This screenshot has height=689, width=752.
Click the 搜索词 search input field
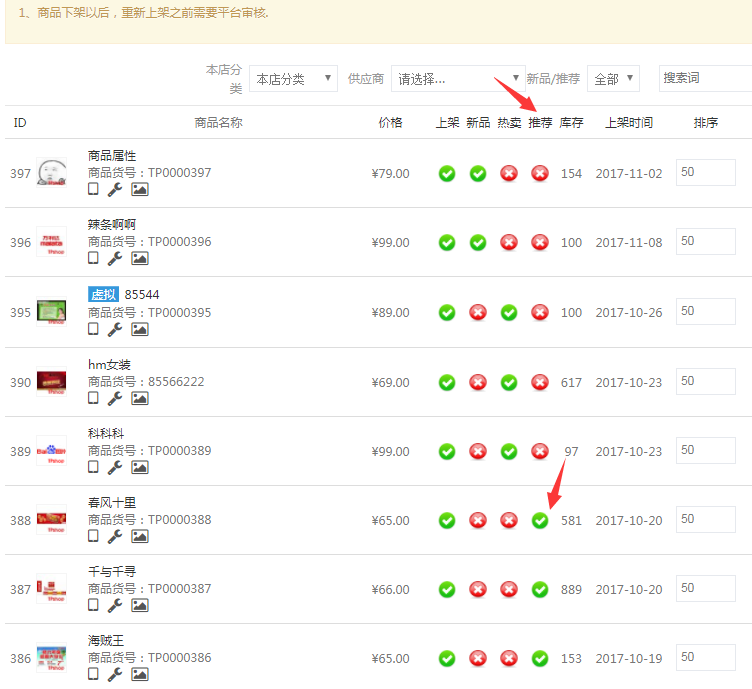point(704,78)
